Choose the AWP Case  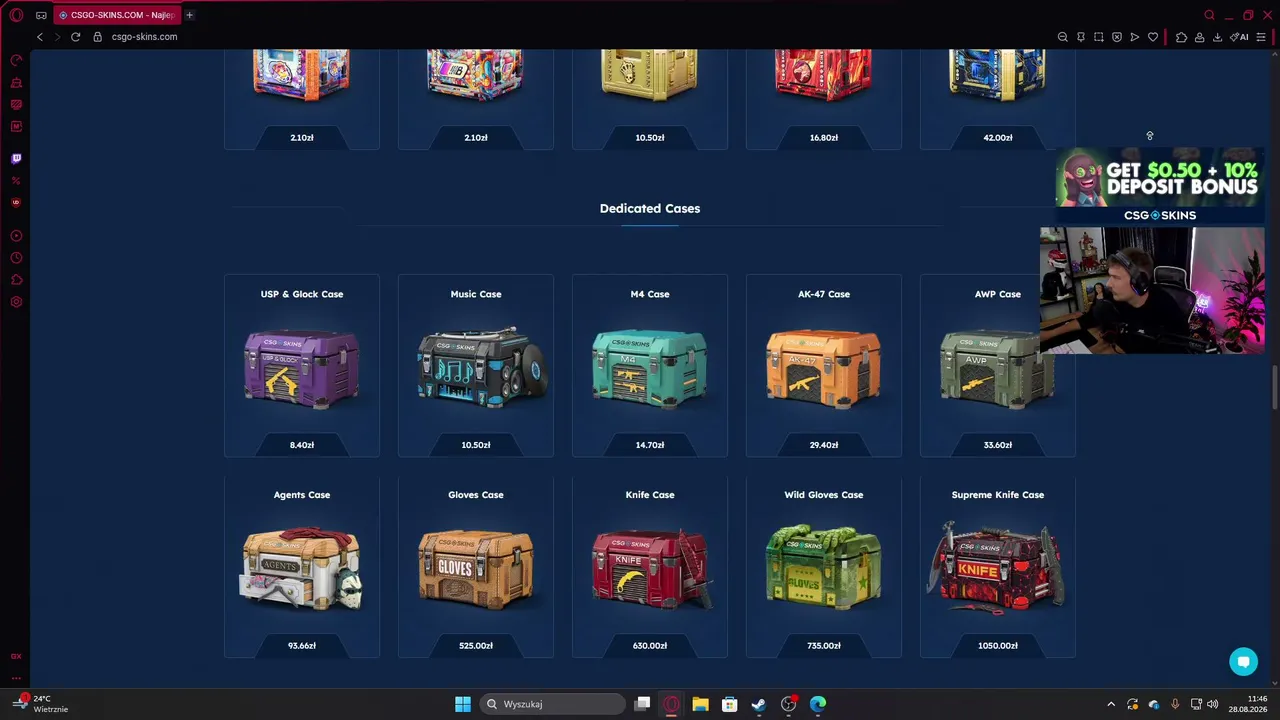click(x=998, y=365)
